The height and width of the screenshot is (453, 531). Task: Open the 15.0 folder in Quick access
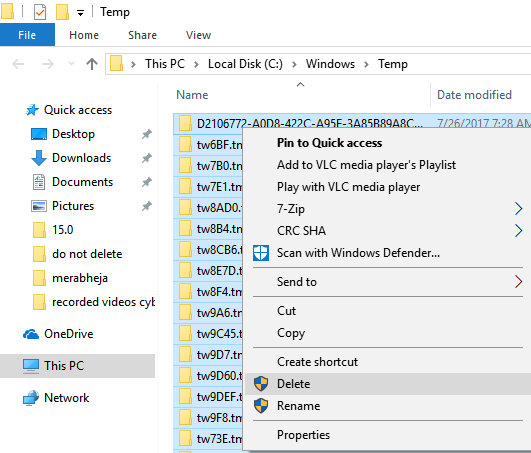point(62,230)
